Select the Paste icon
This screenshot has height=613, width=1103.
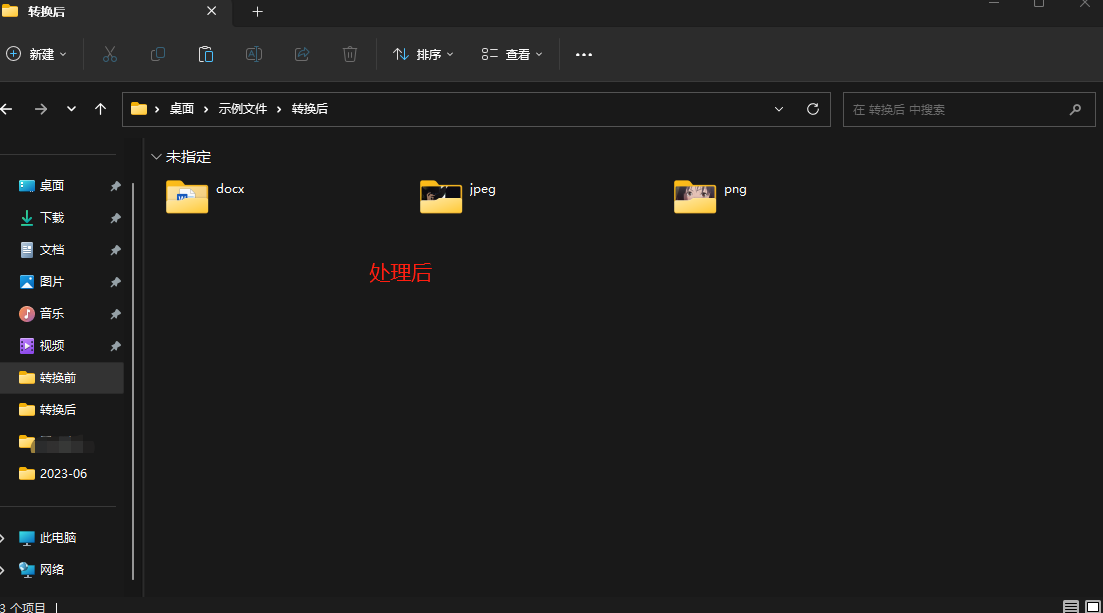click(x=206, y=54)
